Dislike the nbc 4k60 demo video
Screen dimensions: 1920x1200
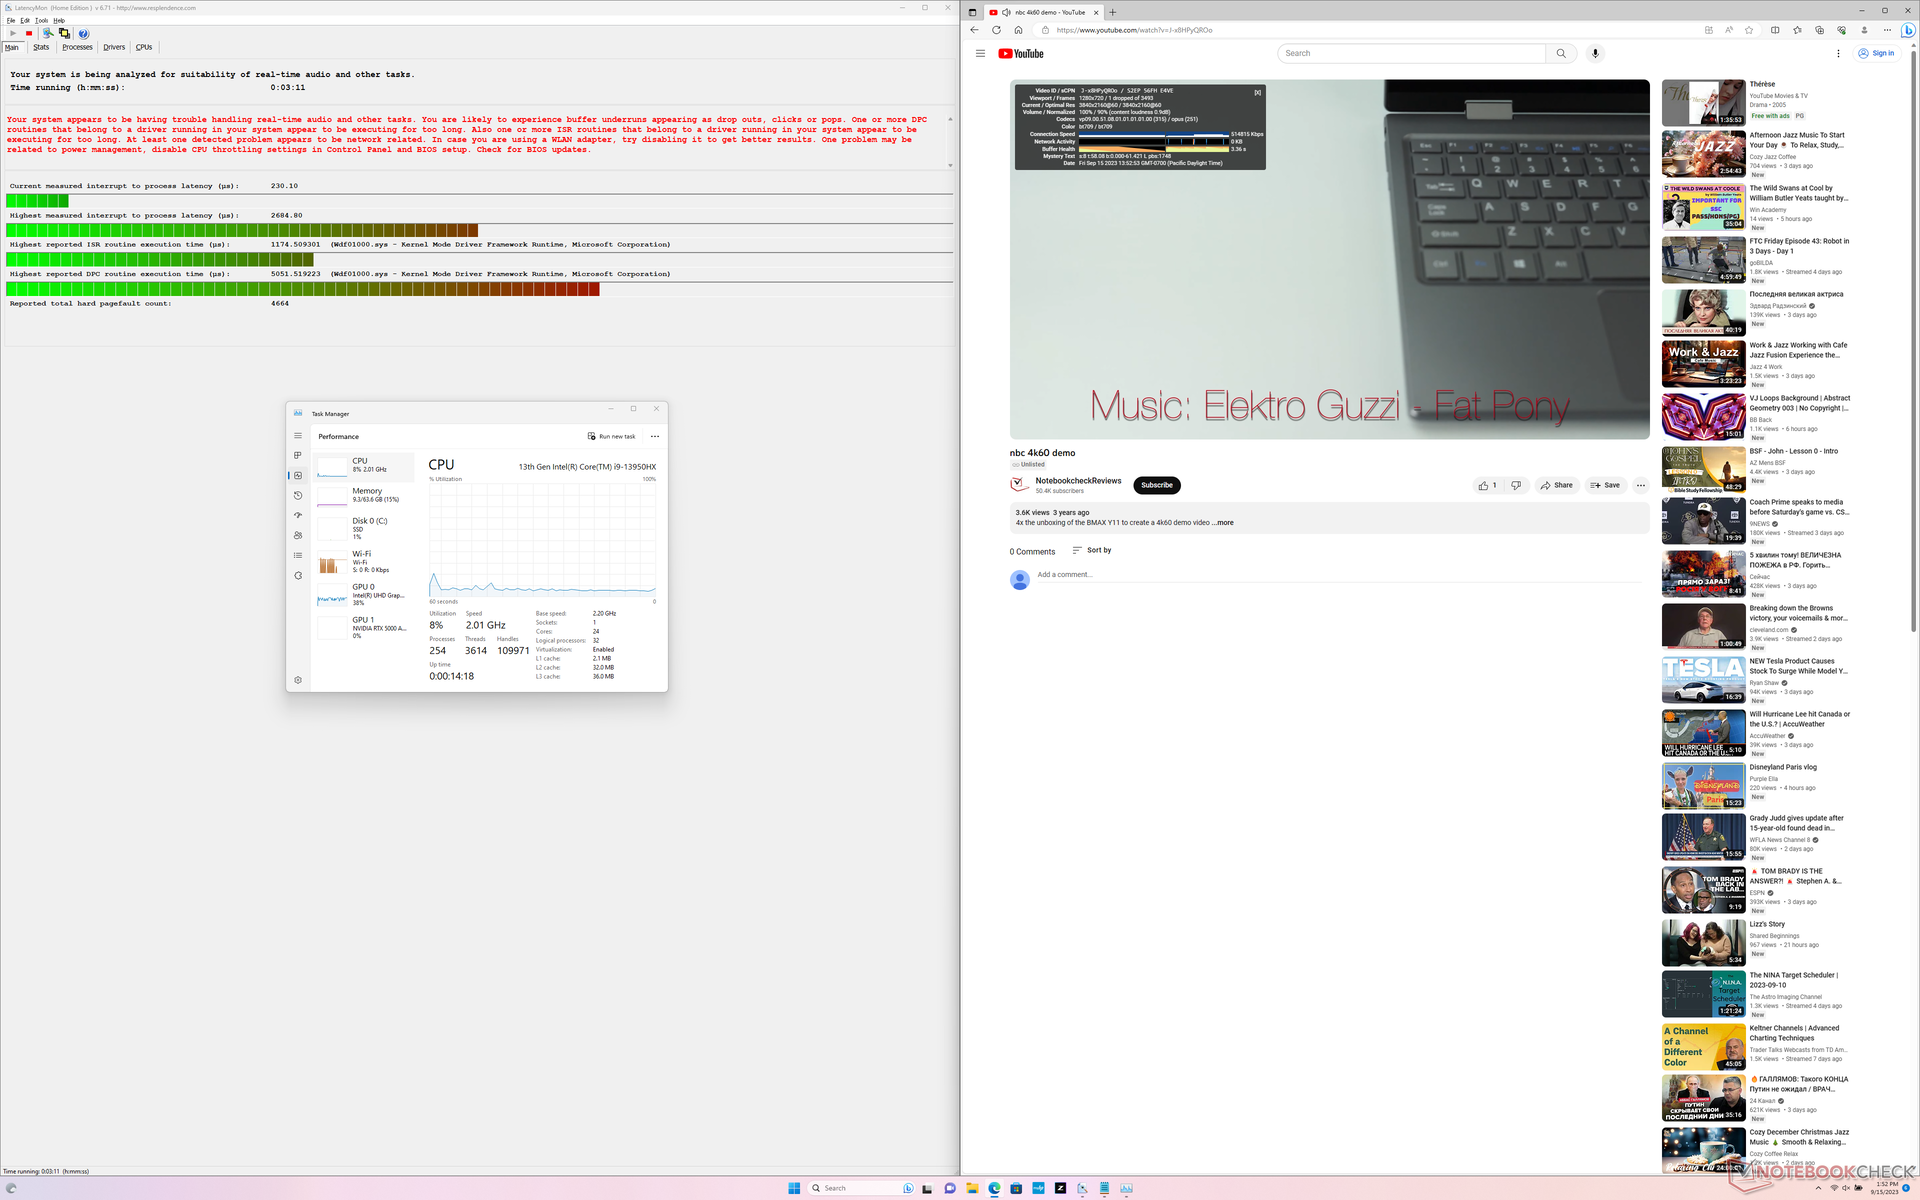1516,485
